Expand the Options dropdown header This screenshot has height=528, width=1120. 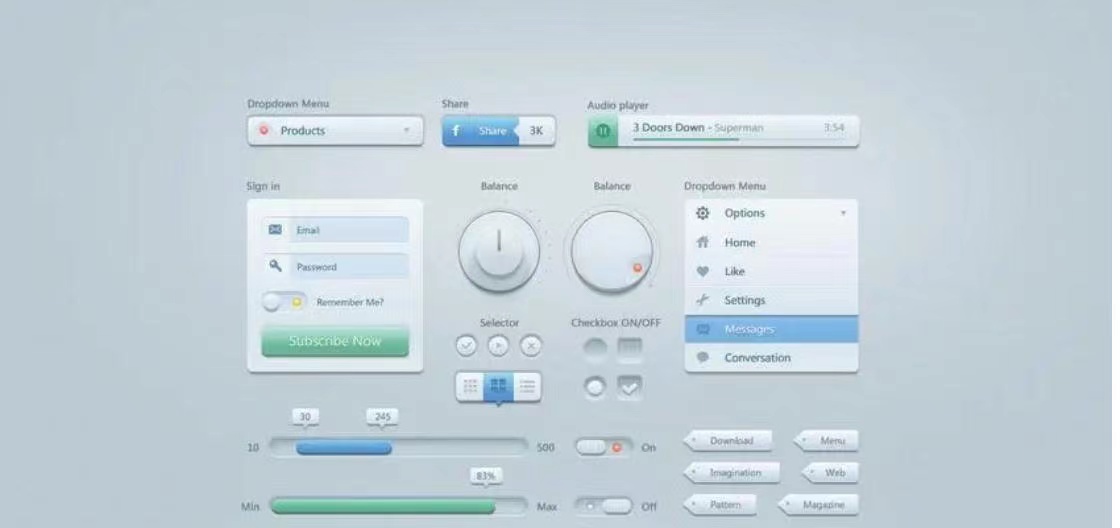pyautogui.click(x=771, y=213)
